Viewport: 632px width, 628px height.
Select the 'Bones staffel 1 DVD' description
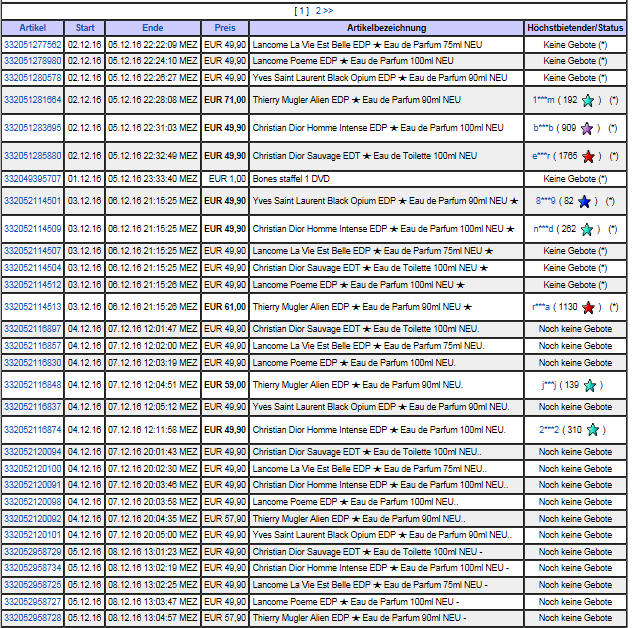(291, 179)
